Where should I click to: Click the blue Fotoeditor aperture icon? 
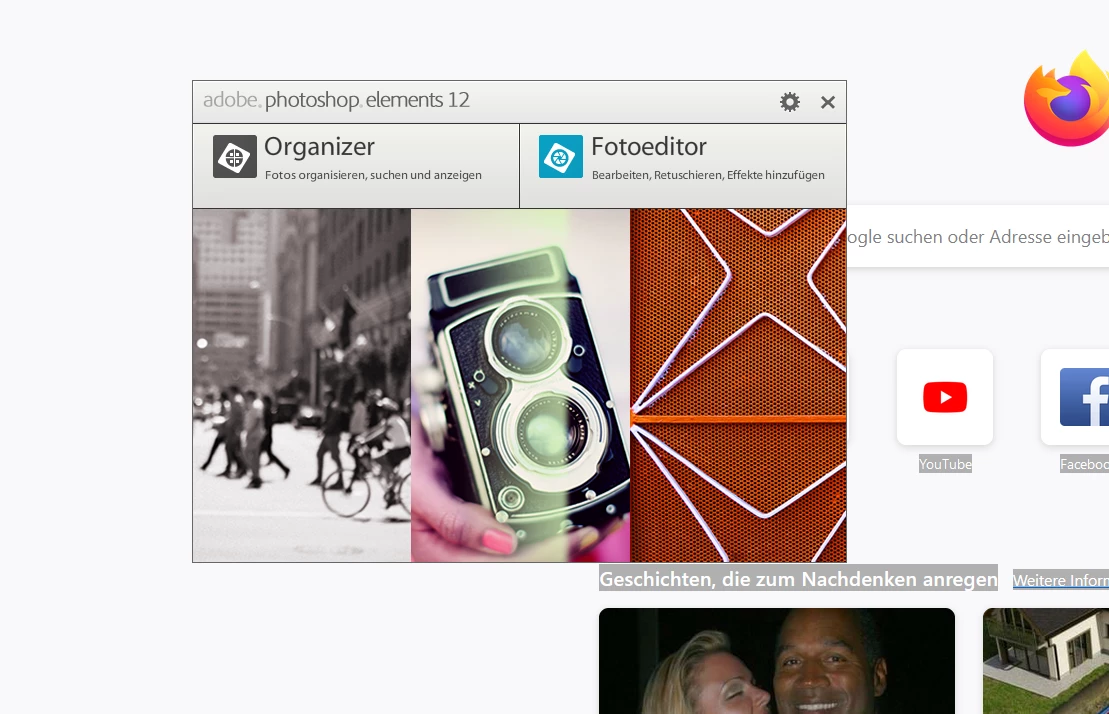561,156
